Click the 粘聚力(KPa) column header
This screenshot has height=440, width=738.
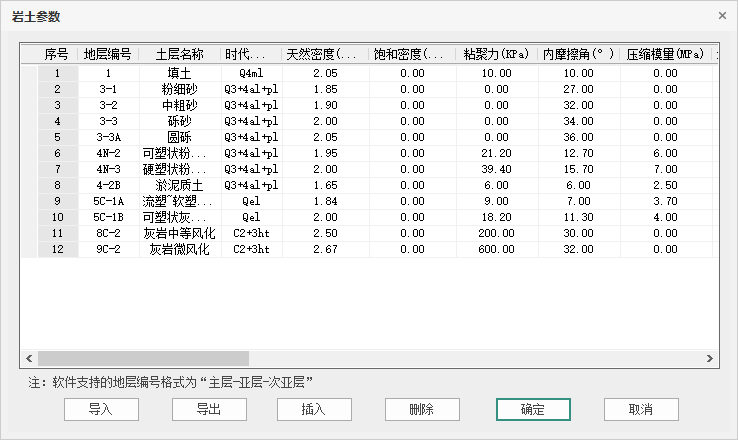495,54
